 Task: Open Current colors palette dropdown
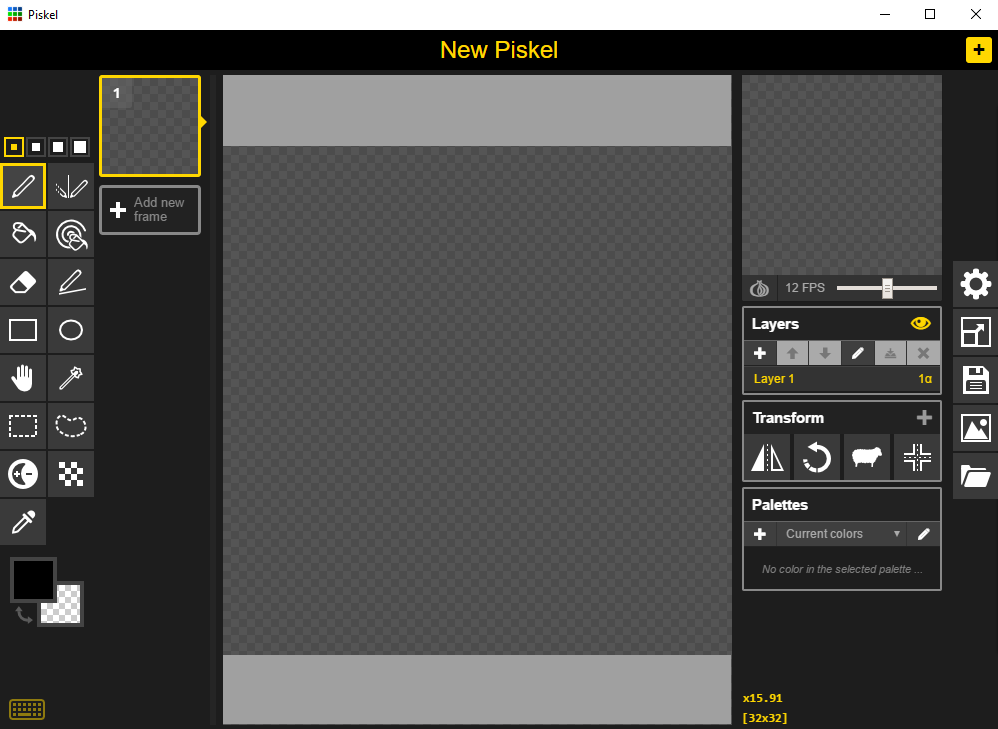841,534
